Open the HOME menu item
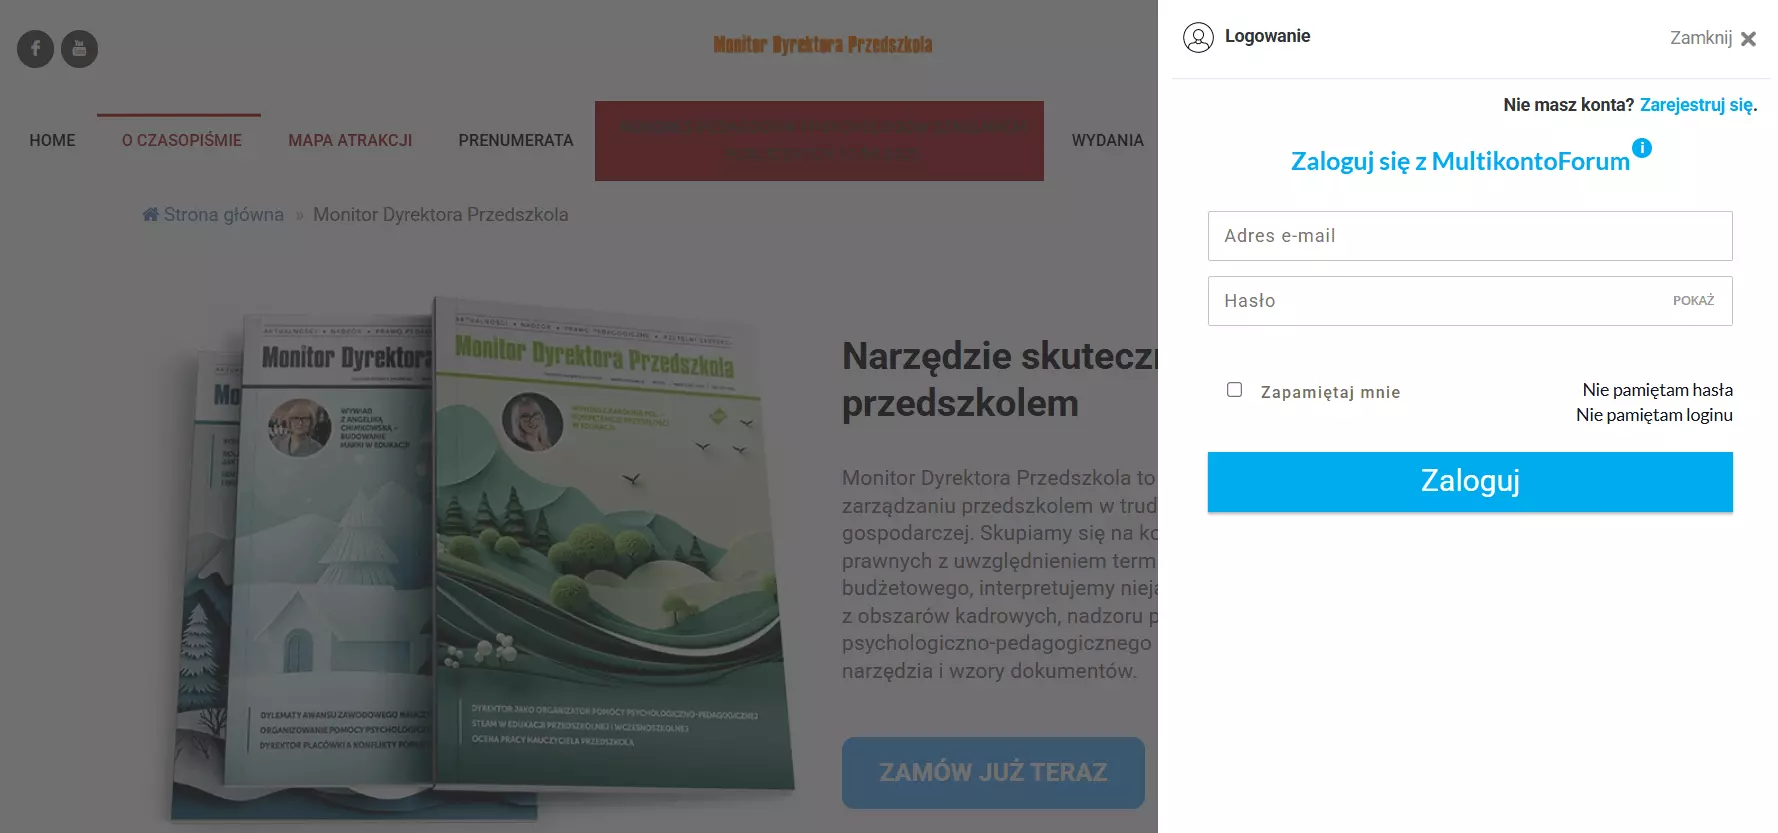This screenshot has height=833, width=1778. [52, 140]
